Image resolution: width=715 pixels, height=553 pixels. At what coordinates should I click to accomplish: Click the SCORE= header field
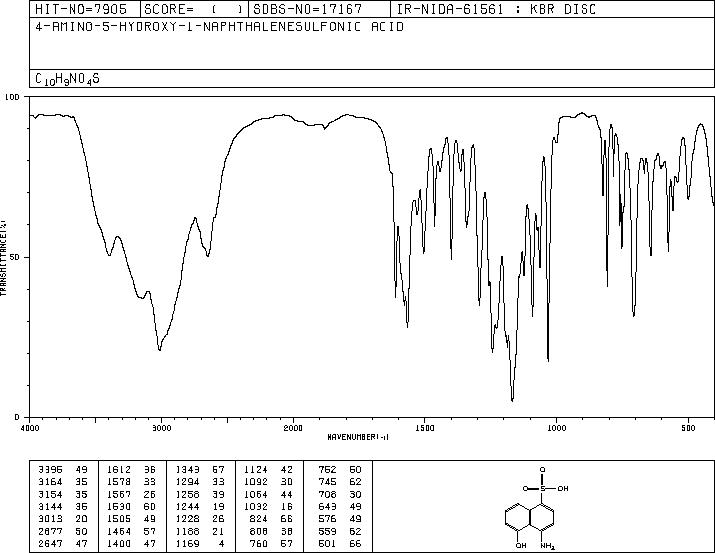193,9
